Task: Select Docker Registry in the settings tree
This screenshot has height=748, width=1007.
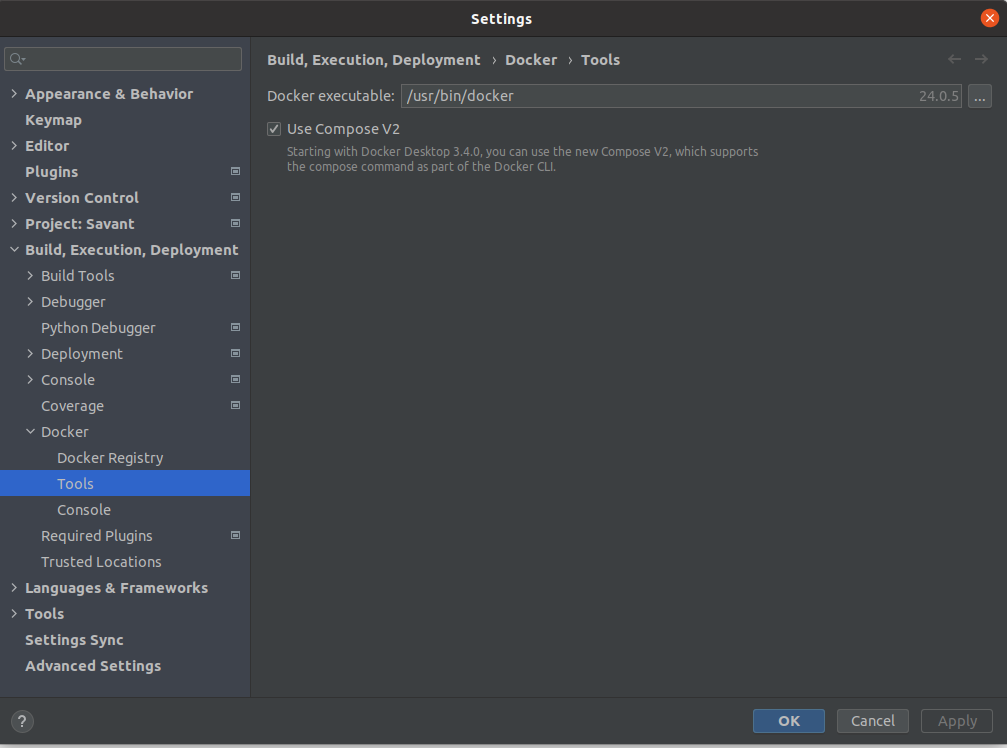Action: pyautogui.click(x=110, y=458)
